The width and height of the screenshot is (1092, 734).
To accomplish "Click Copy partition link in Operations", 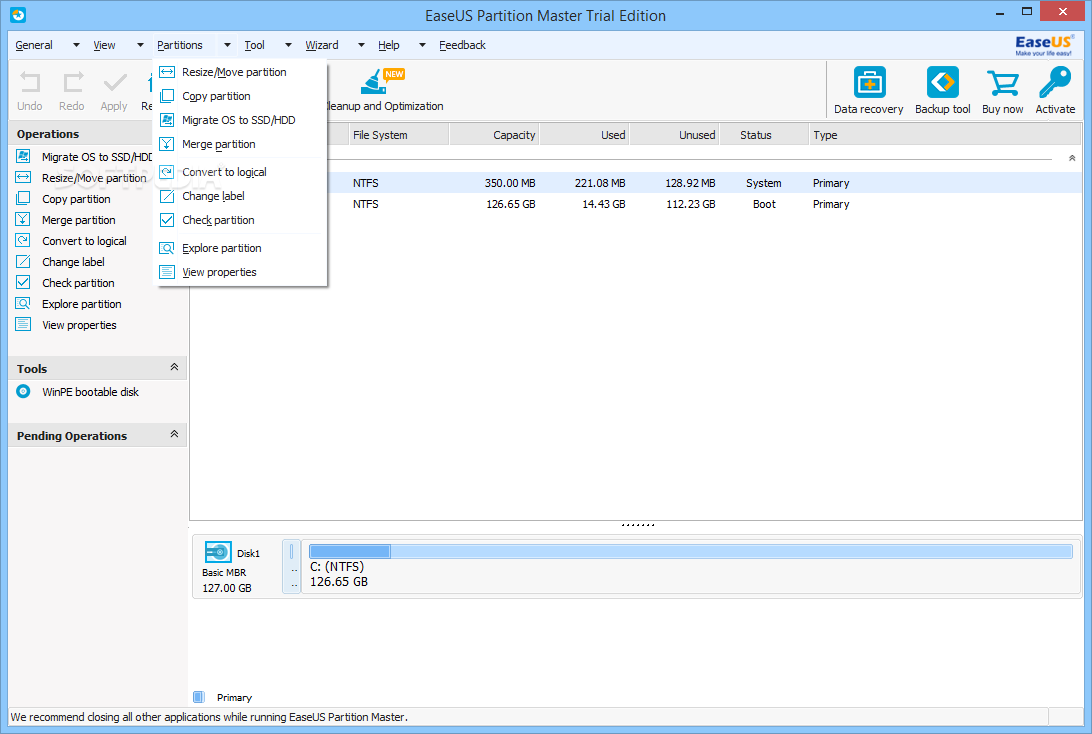I will click(76, 199).
